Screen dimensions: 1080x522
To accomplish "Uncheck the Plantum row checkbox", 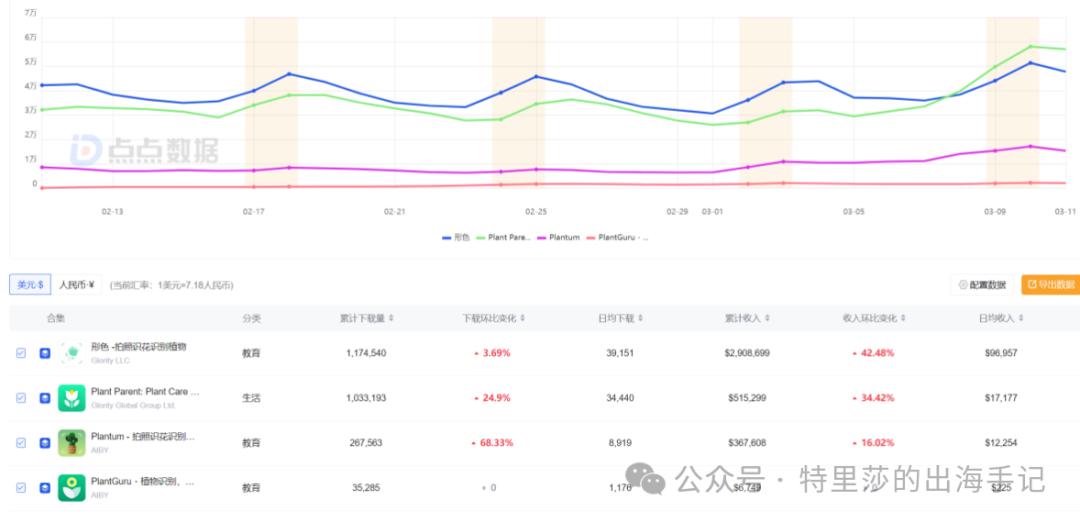I will coord(21,443).
